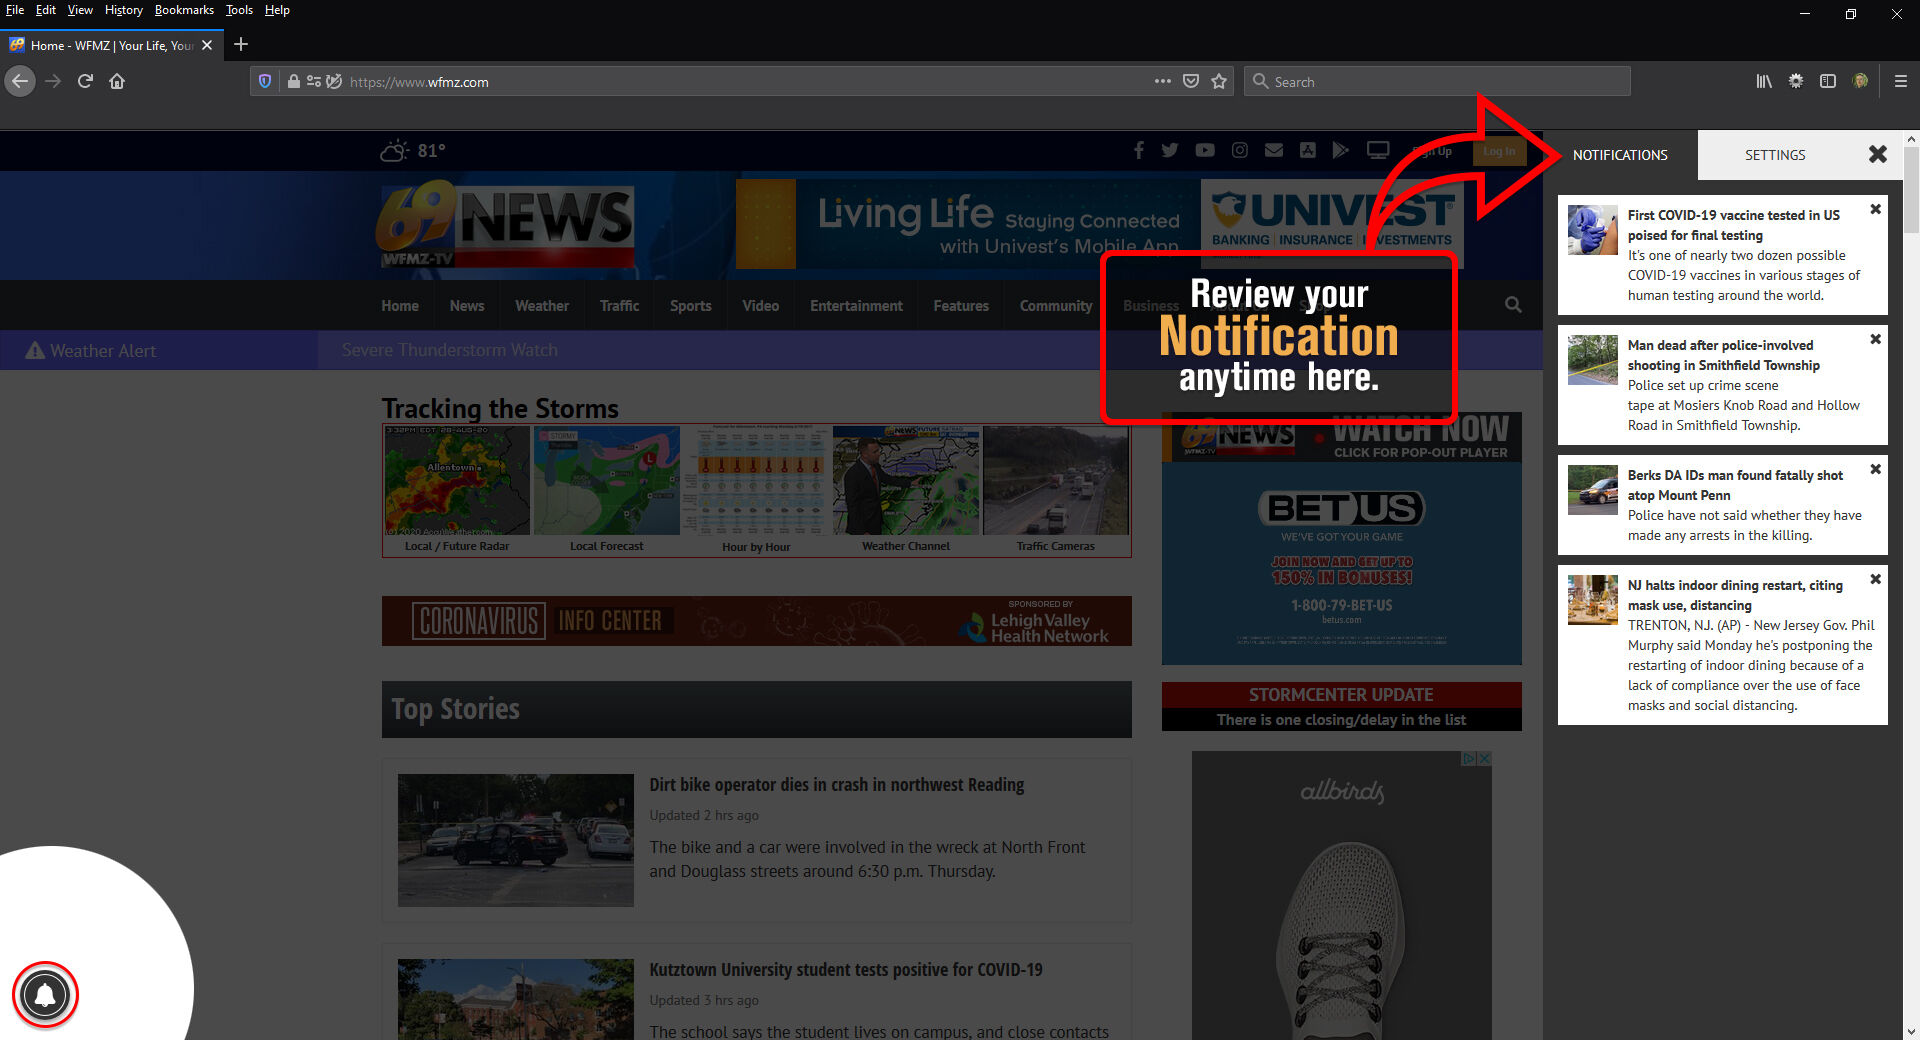The width and height of the screenshot is (1920, 1040).
Task: Open the Community nav item
Action: coord(1056,306)
